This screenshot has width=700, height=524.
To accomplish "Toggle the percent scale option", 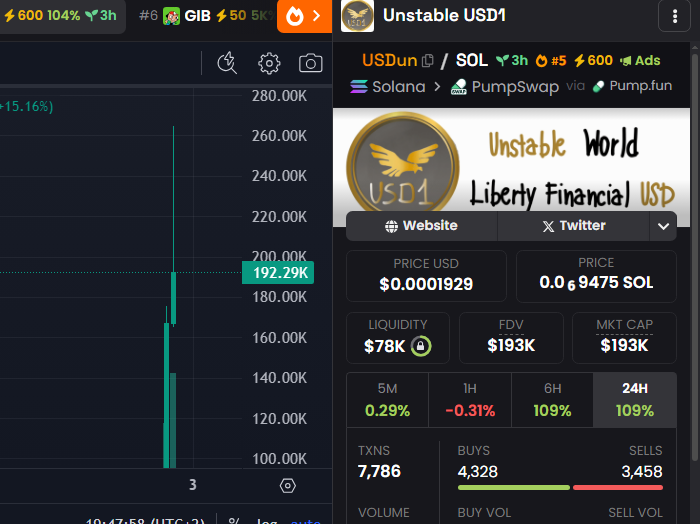I will (233, 520).
